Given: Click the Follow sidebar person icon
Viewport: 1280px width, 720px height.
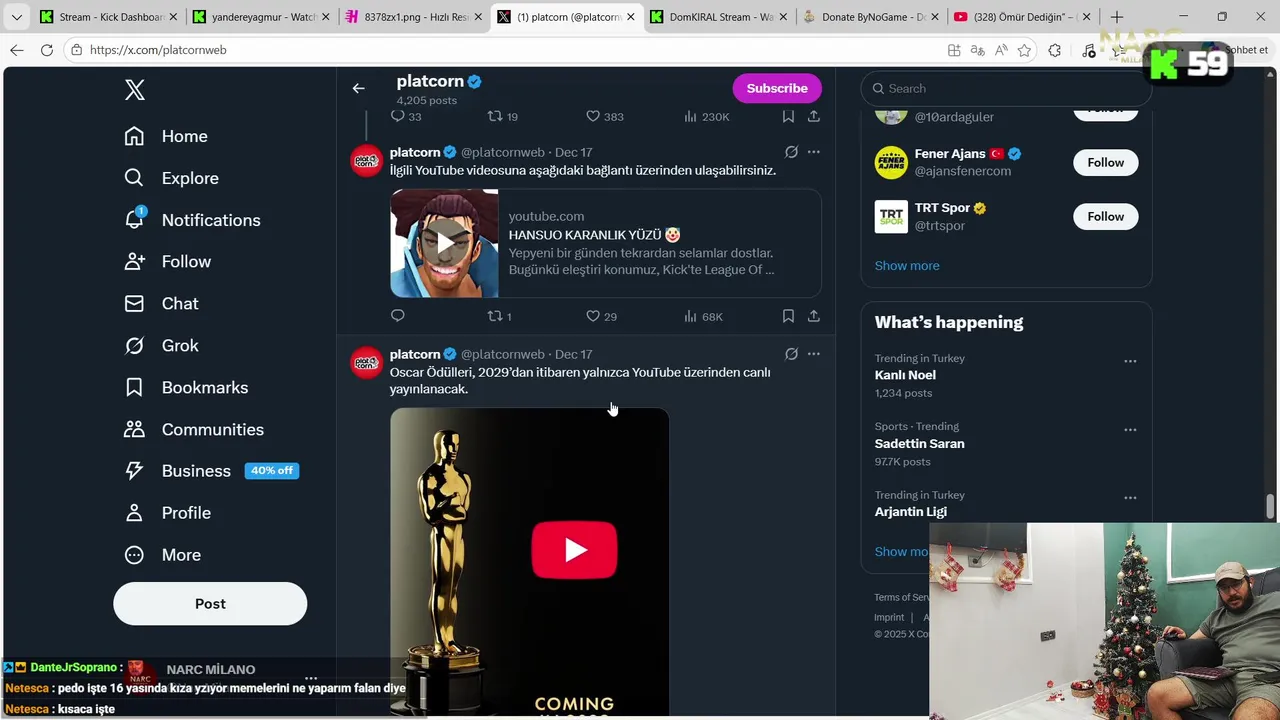Looking at the screenshot, I should pos(134,261).
